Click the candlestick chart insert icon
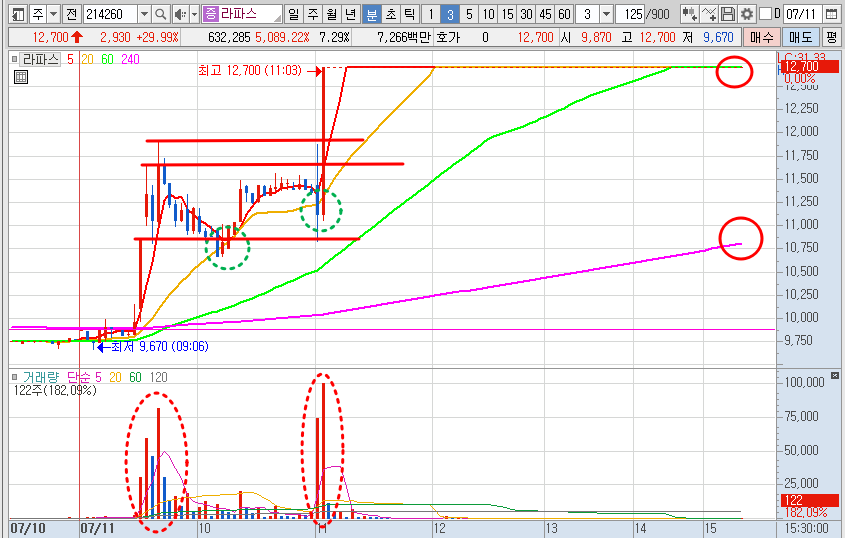Image resolution: width=845 pixels, height=538 pixels. (689, 14)
